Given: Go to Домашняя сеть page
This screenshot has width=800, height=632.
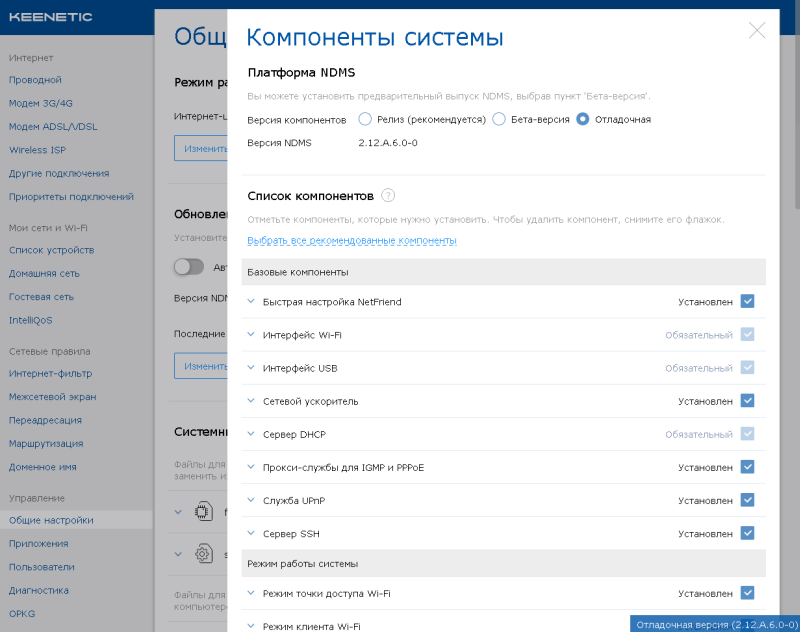Looking at the screenshot, I should pyautogui.click(x=44, y=274).
